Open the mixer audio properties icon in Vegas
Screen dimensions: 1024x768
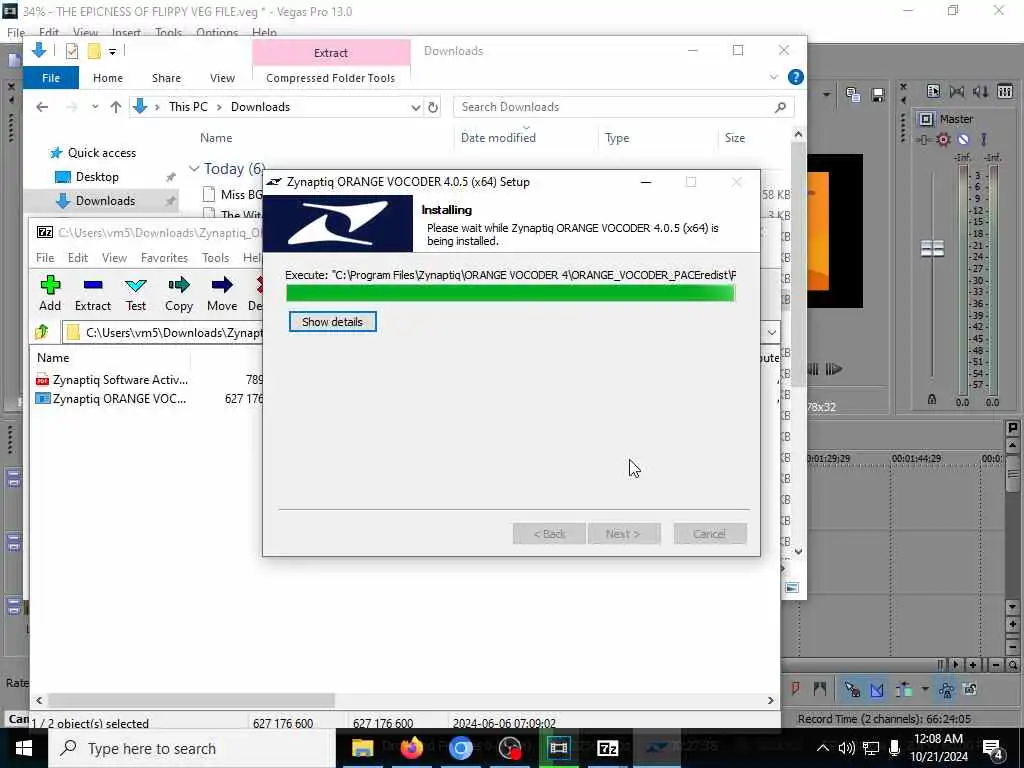(x=933, y=91)
